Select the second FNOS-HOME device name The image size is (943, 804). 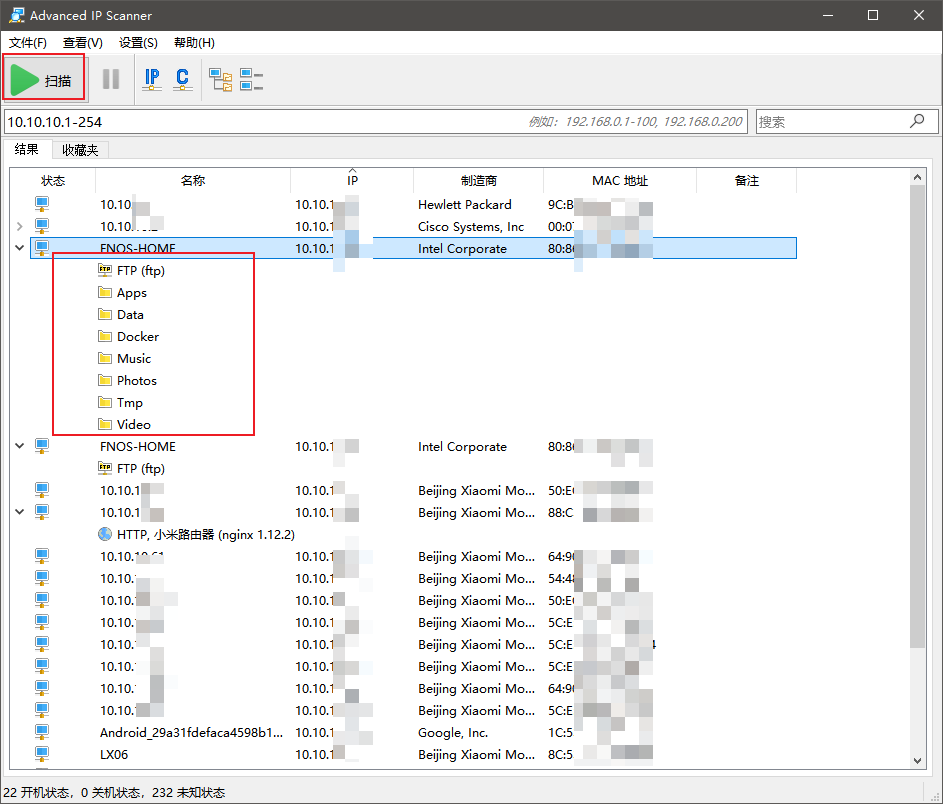(138, 447)
